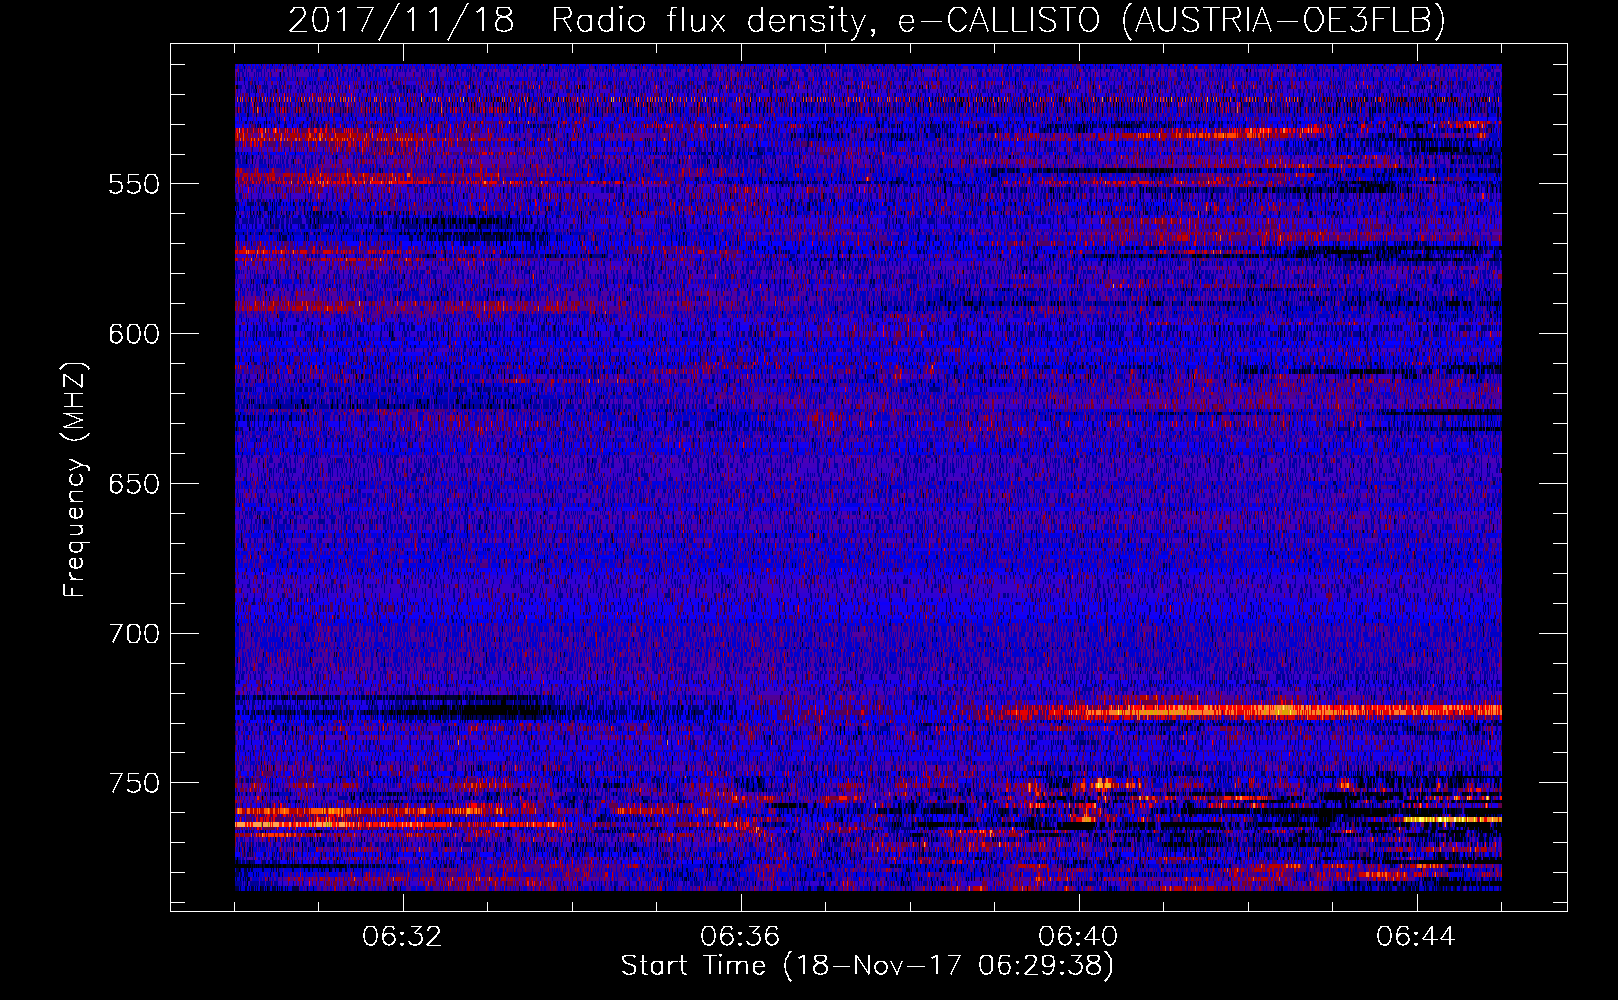Image resolution: width=1618 pixels, height=1000 pixels.
Task: Click the 06:40 time axis label
Action: point(1078,937)
